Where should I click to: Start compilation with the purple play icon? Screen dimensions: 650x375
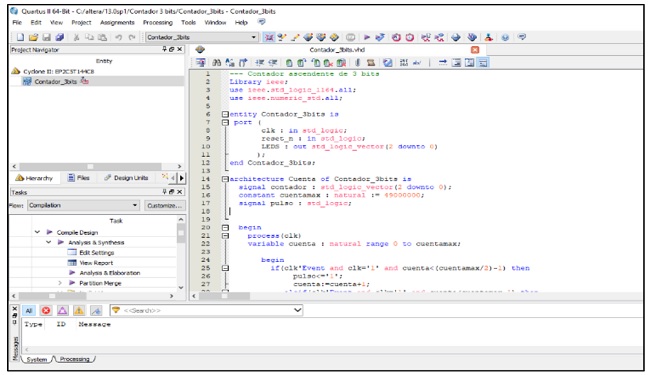(x=367, y=37)
